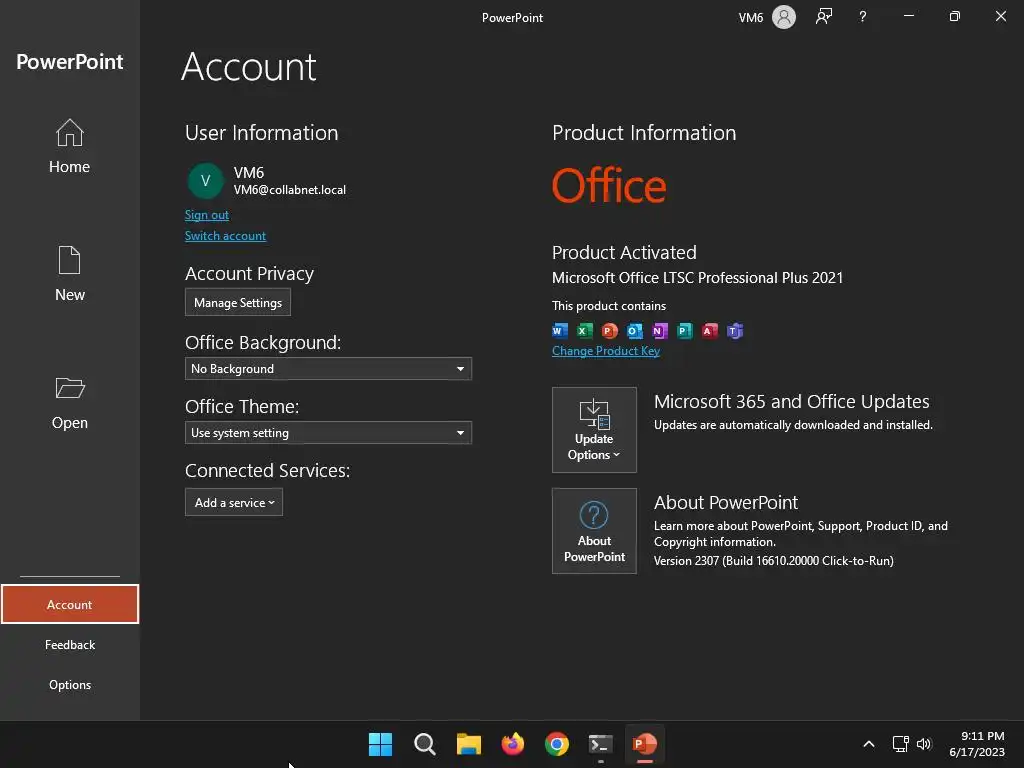Click the Excel product icon
The image size is (1024, 768).
pyautogui.click(x=584, y=330)
